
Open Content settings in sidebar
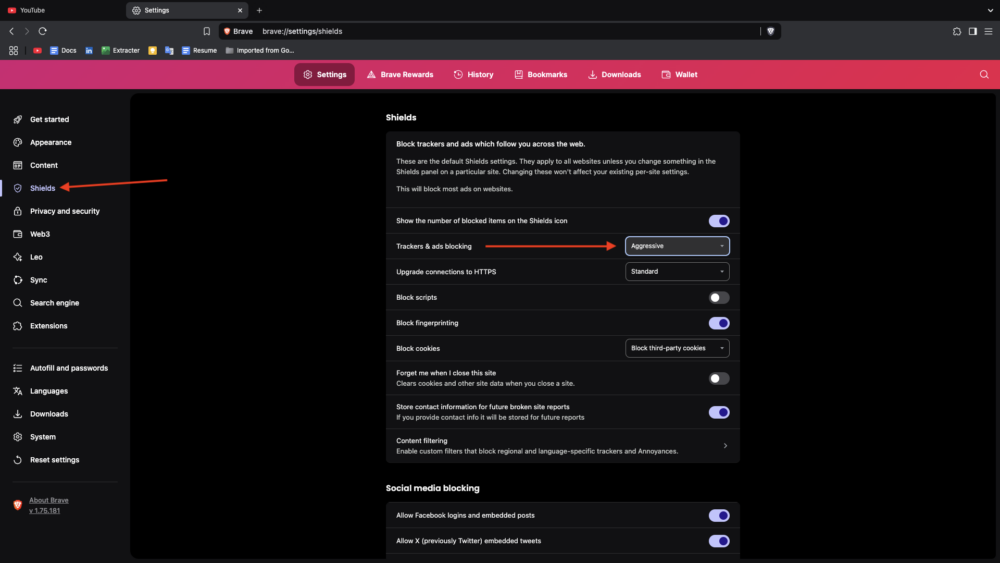coord(36,165)
